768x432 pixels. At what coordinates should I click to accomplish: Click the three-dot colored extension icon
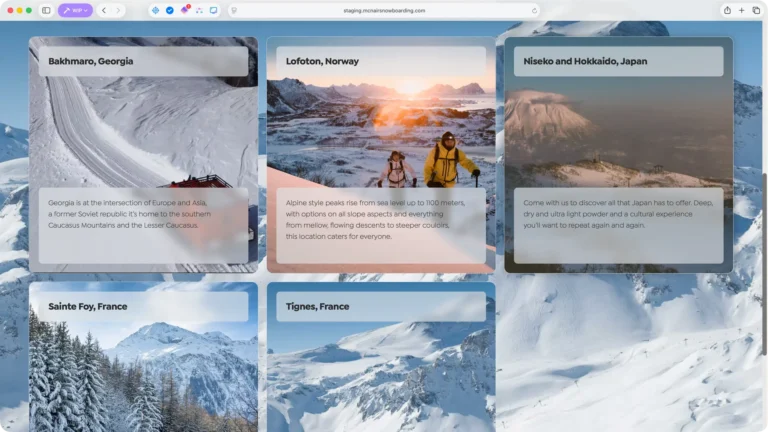[199, 10]
